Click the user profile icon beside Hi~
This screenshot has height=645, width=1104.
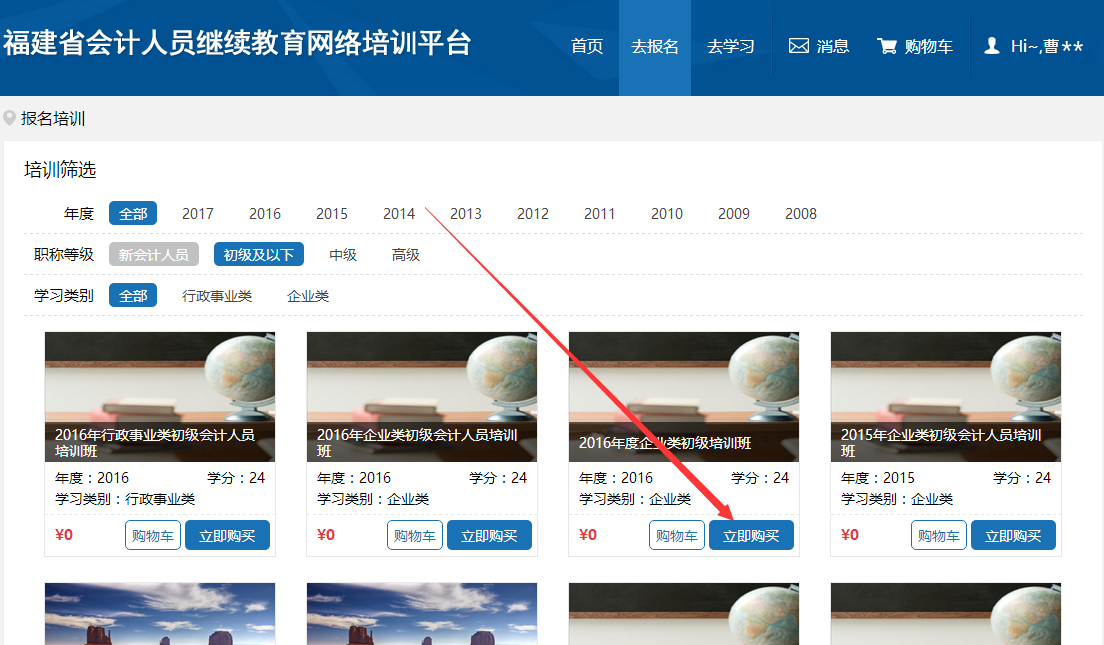click(x=991, y=46)
